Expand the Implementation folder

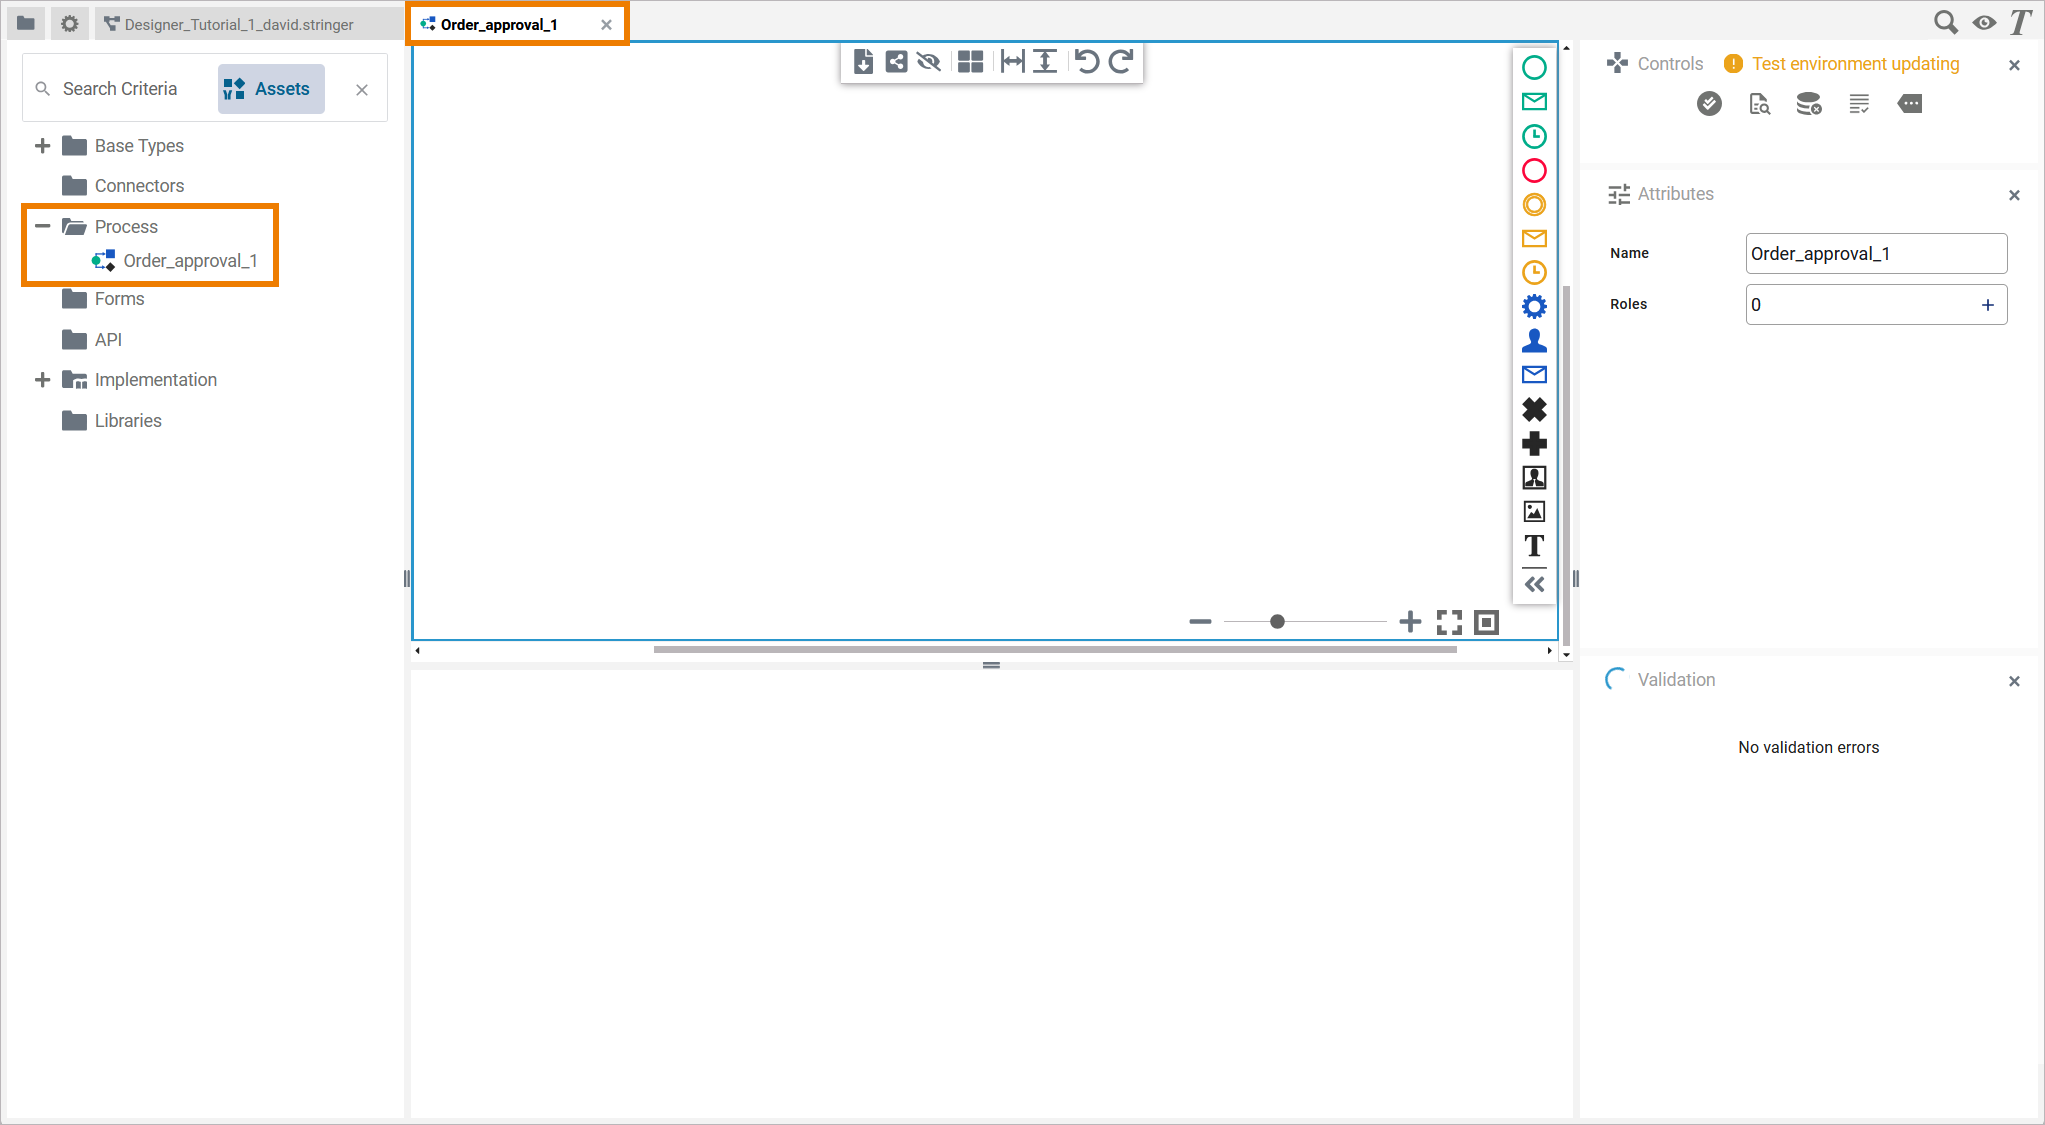tap(42, 379)
